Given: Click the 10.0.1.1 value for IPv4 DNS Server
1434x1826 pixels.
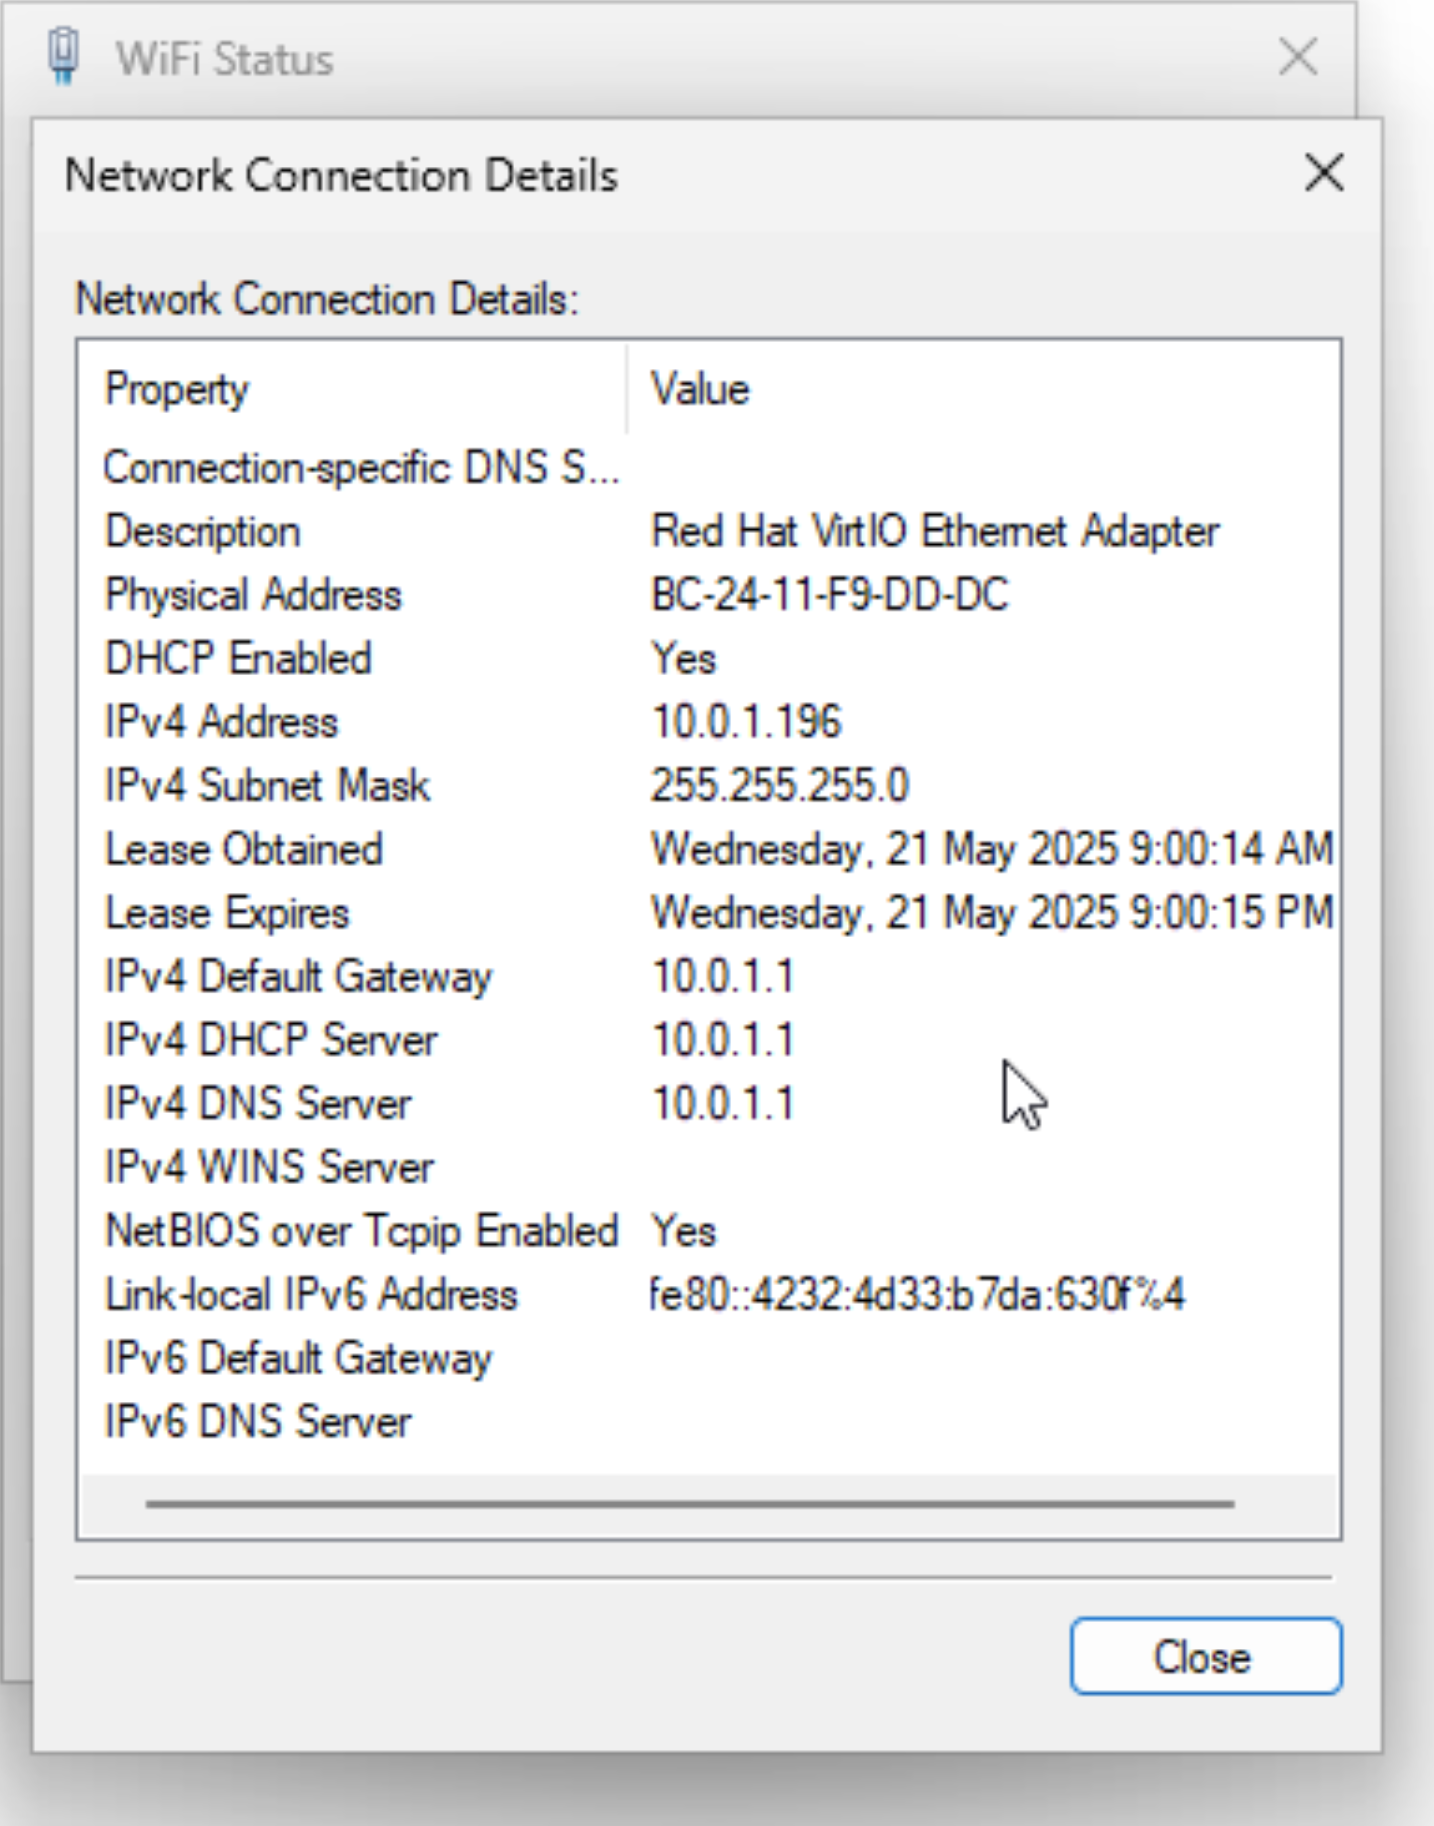Looking at the screenshot, I should (x=723, y=1104).
